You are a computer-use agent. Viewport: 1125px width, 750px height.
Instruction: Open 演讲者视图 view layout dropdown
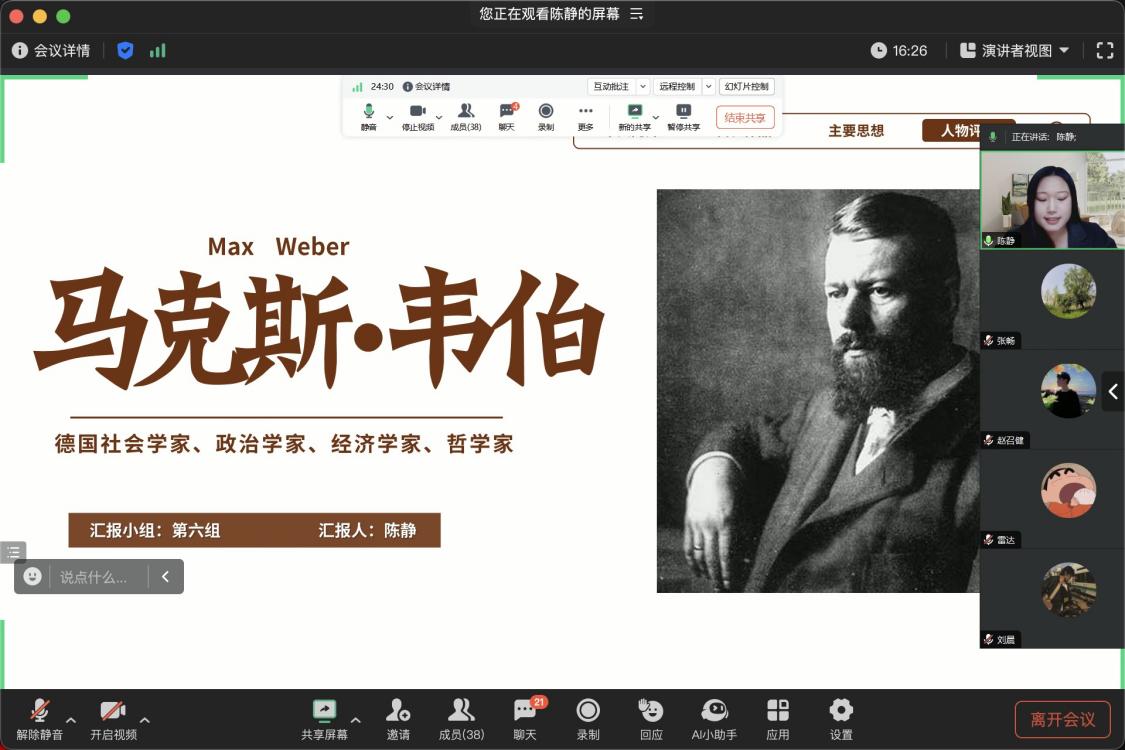point(1014,50)
